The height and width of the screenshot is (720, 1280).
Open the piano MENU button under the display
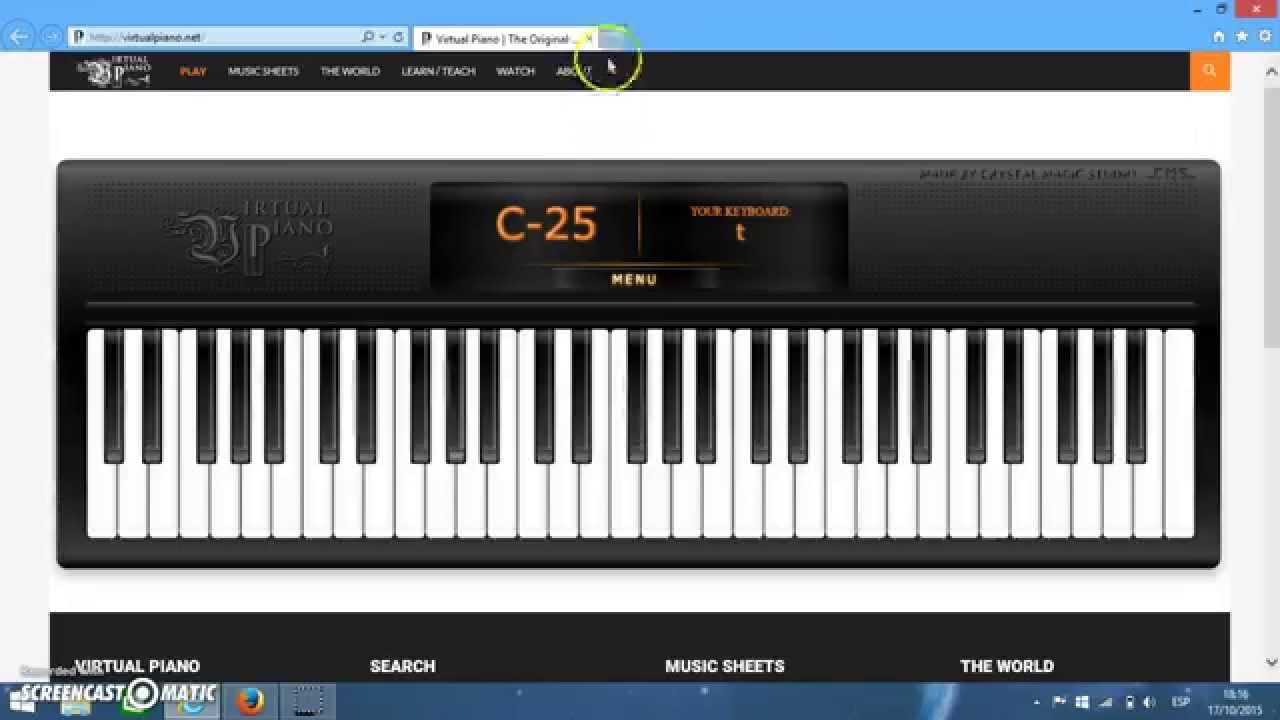click(x=635, y=280)
